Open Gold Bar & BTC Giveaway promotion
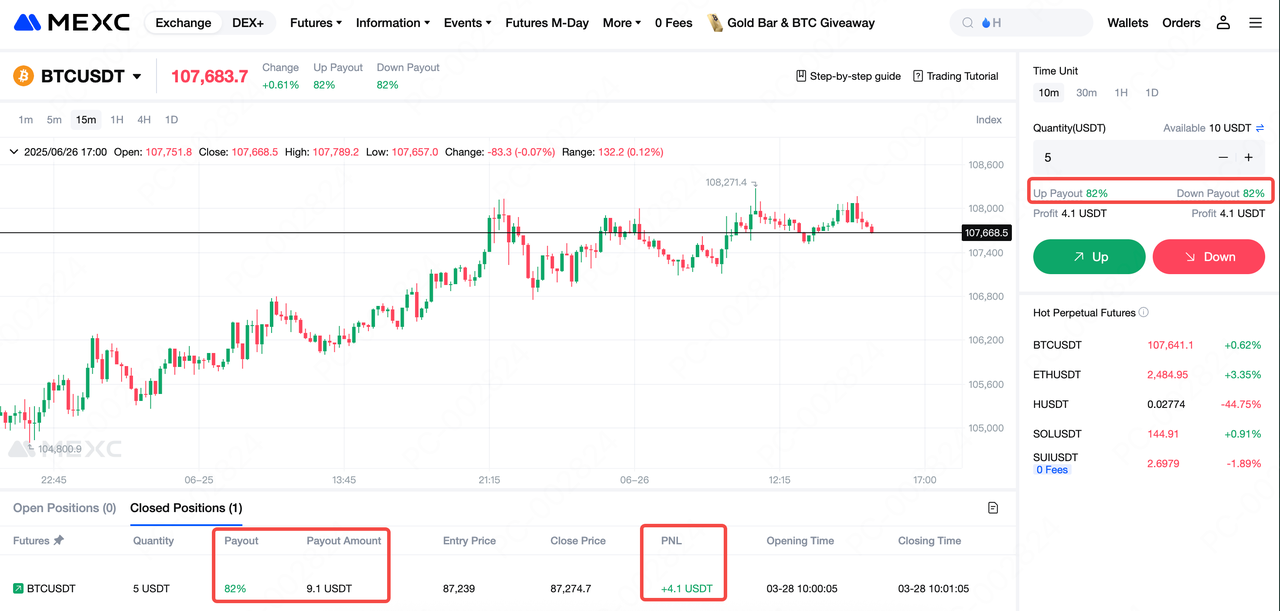The image size is (1280, 611). coord(801,23)
